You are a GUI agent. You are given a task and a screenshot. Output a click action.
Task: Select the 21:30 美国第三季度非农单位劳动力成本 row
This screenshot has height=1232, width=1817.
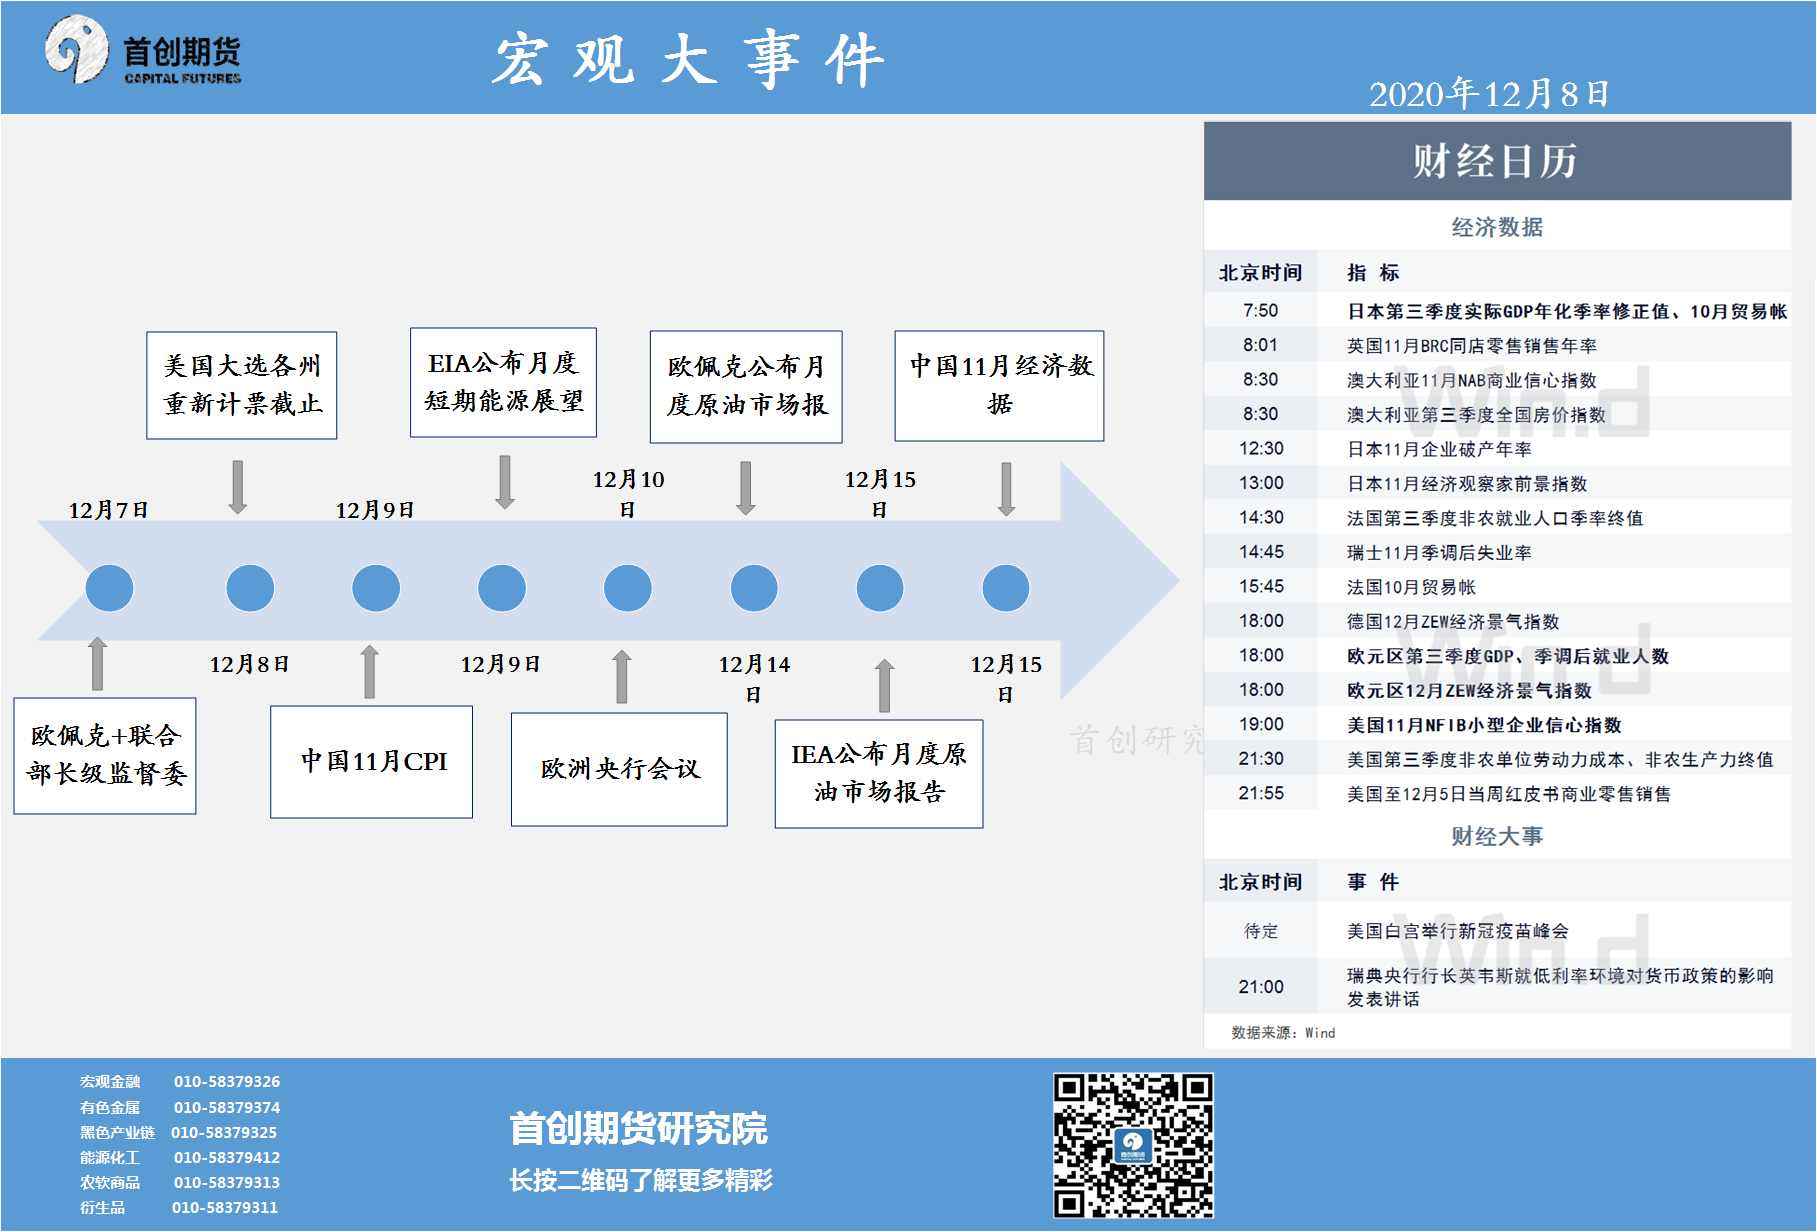(x=1497, y=759)
